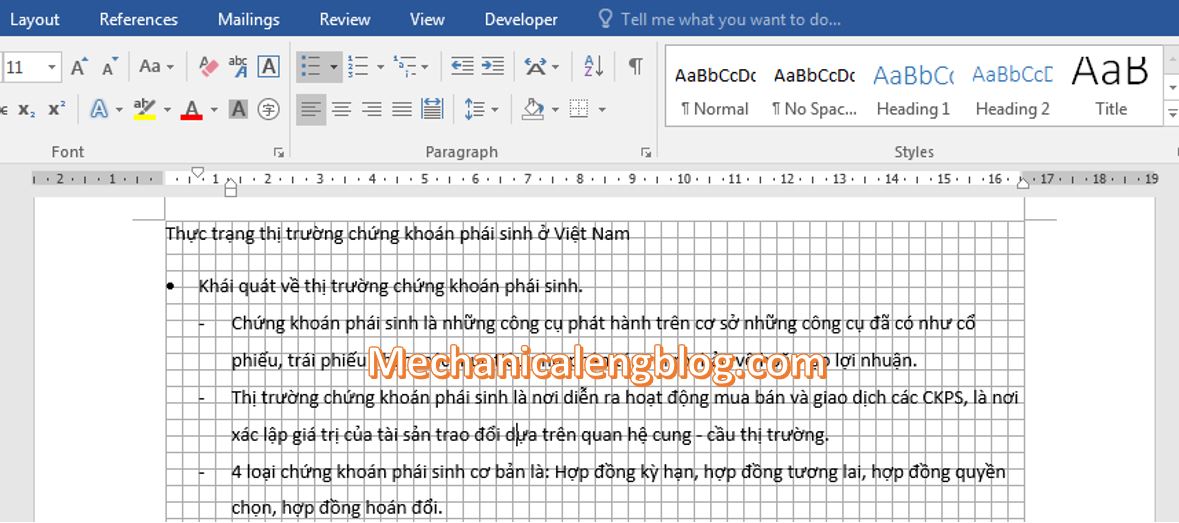Open Font dialog launcher
The height and width of the screenshot is (523, 1179).
279,153
